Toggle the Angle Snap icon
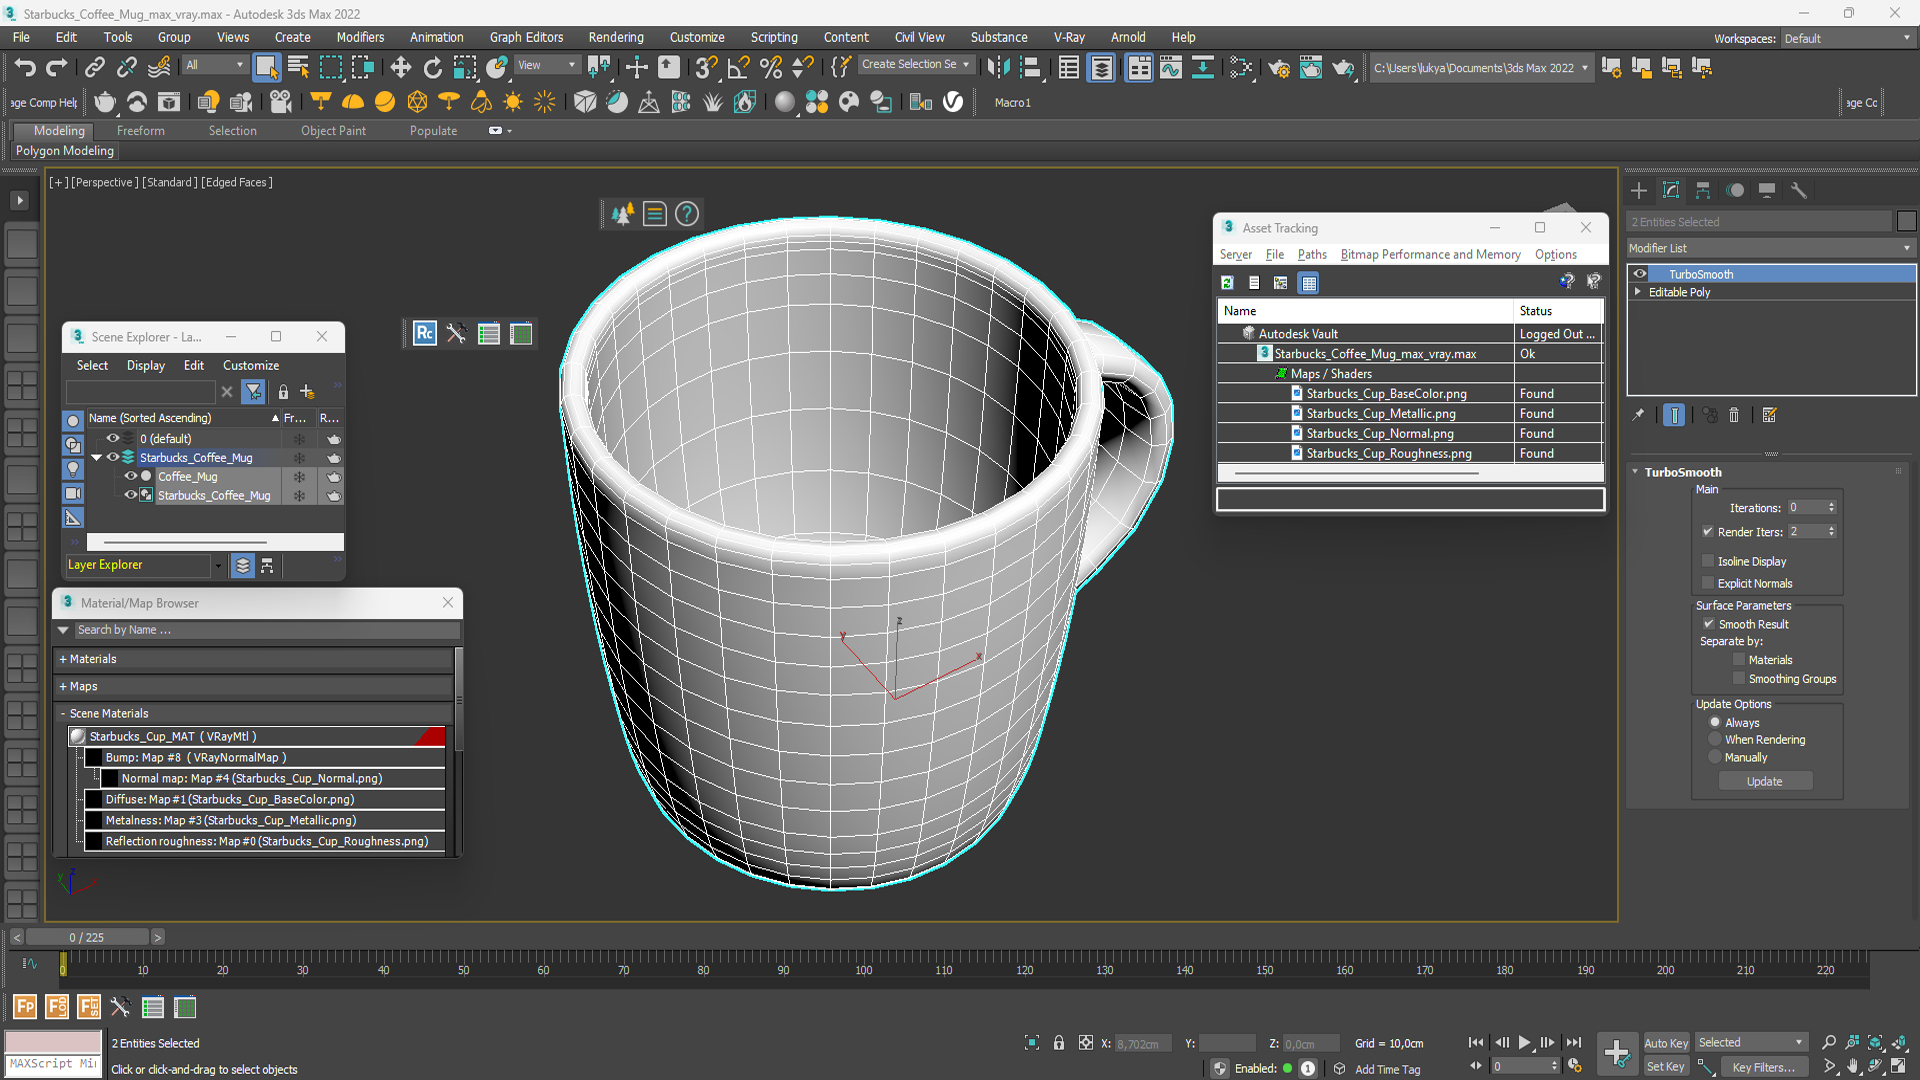The height and width of the screenshot is (1080, 1920). pyautogui.click(x=738, y=67)
